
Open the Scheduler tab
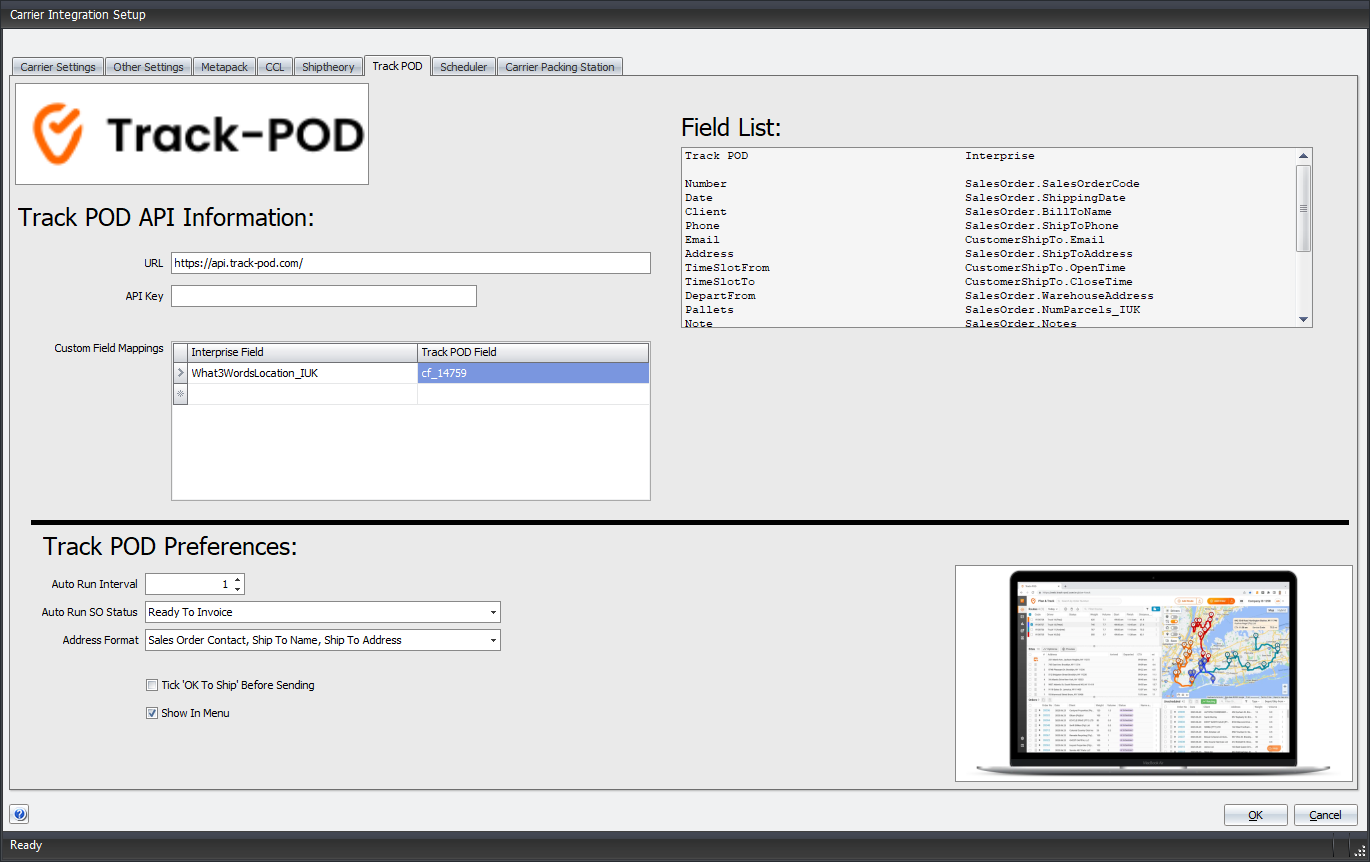pyautogui.click(x=464, y=67)
